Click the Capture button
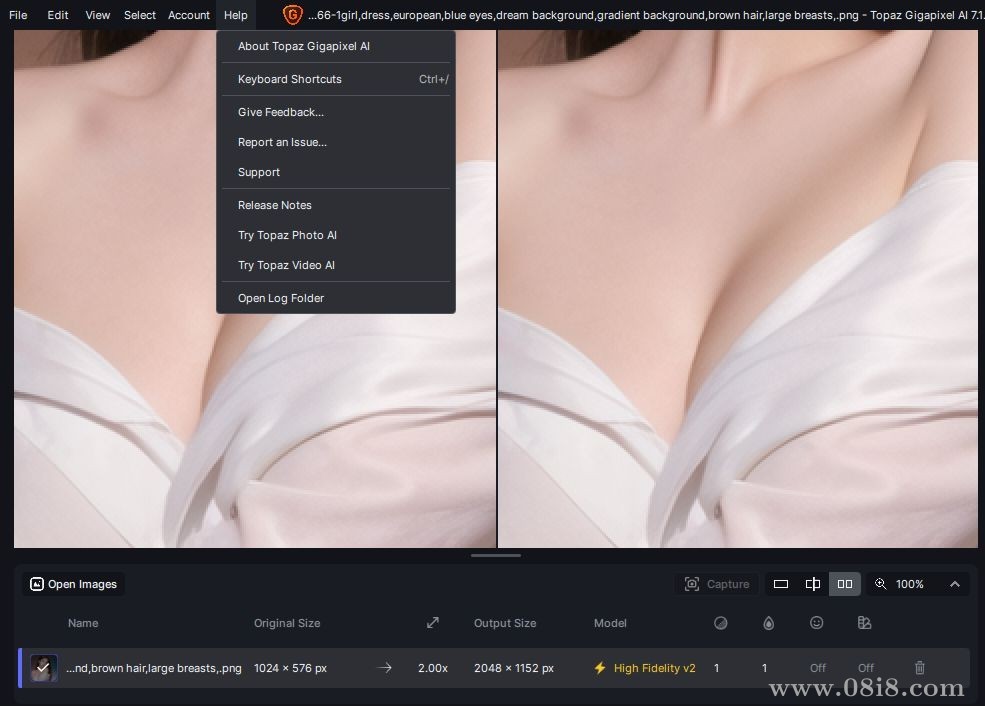 (717, 584)
